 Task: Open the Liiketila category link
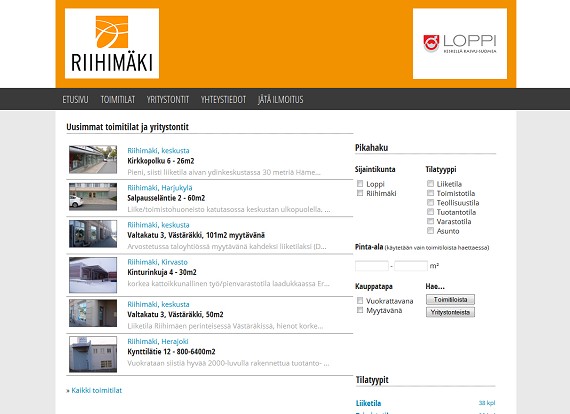click(369, 403)
